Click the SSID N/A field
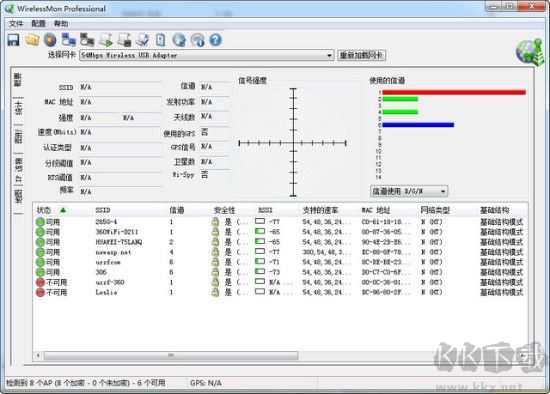550x394 pixels. click(120, 87)
